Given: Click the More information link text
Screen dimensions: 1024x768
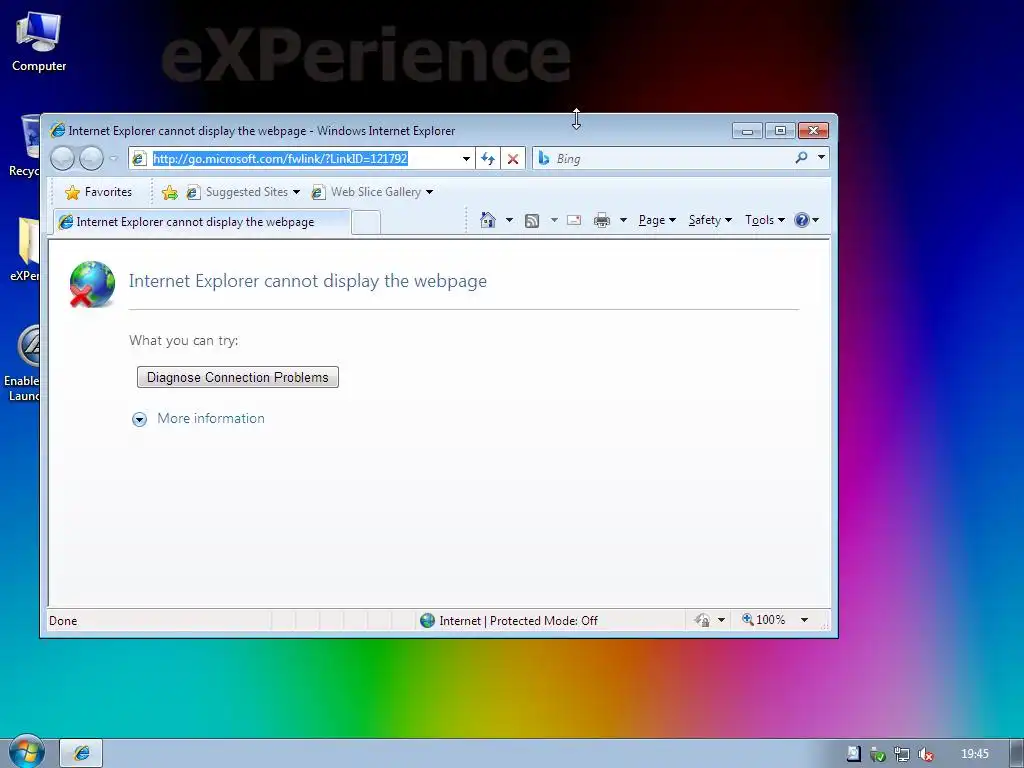Looking at the screenshot, I should (x=211, y=419).
